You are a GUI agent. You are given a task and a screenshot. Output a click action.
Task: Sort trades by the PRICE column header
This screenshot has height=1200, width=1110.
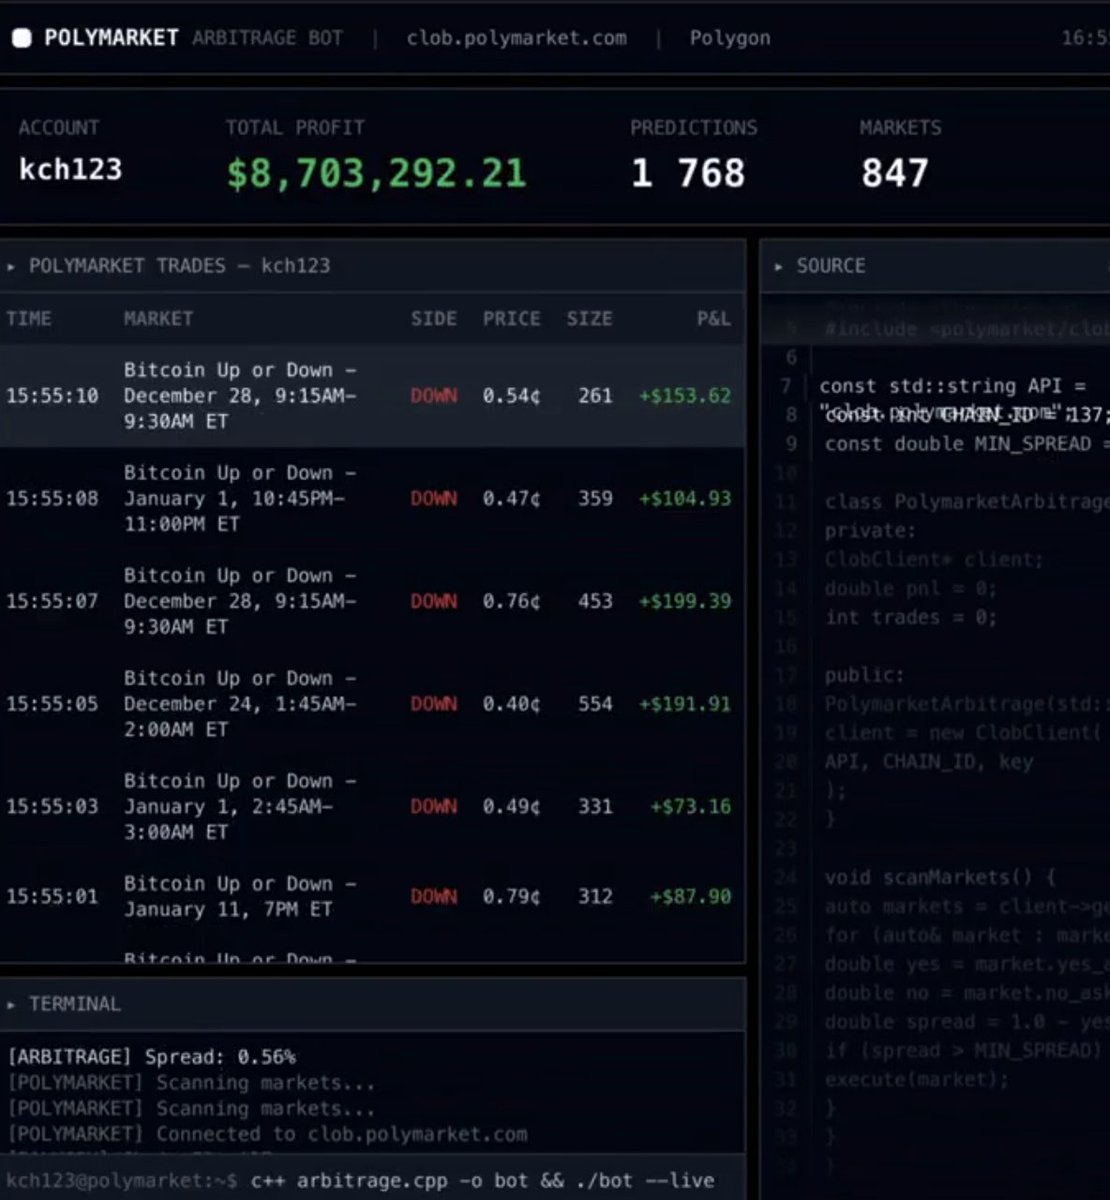tap(511, 318)
